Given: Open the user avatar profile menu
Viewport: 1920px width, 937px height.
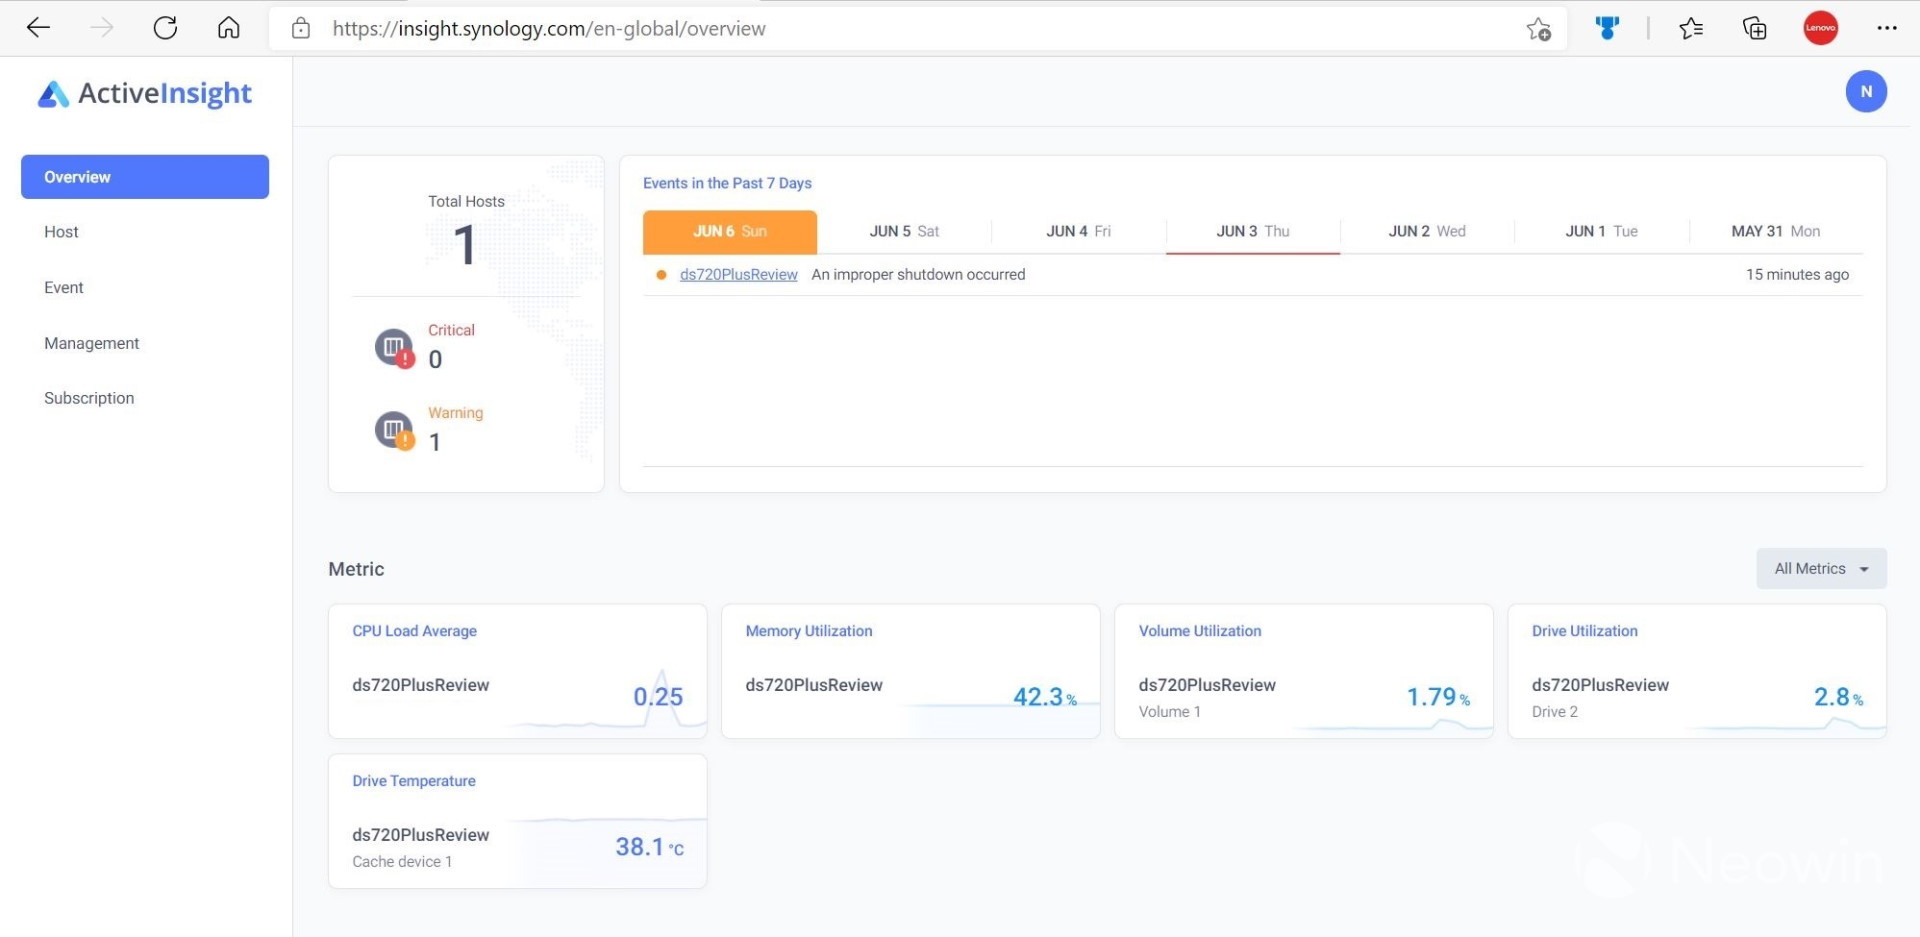Looking at the screenshot, I should 1866,91.
